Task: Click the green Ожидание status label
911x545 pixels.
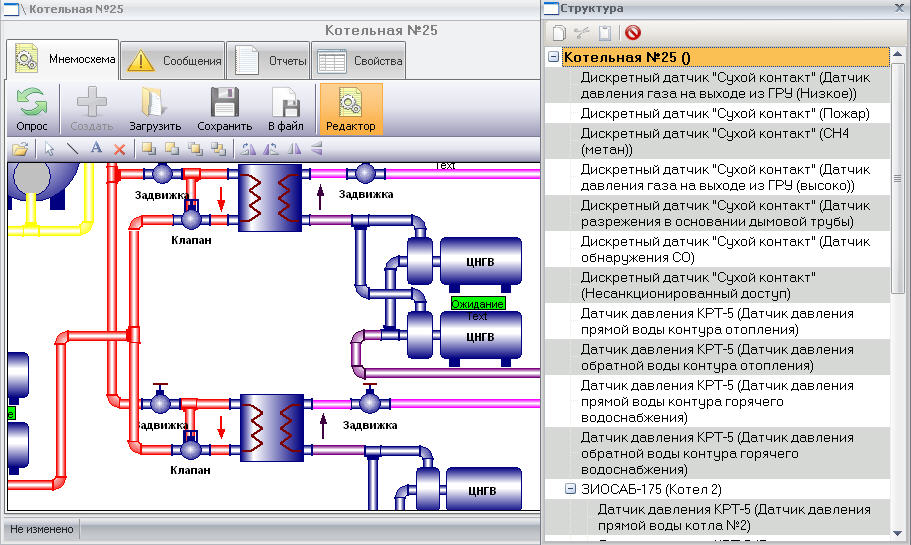Action: coord(478,303)
